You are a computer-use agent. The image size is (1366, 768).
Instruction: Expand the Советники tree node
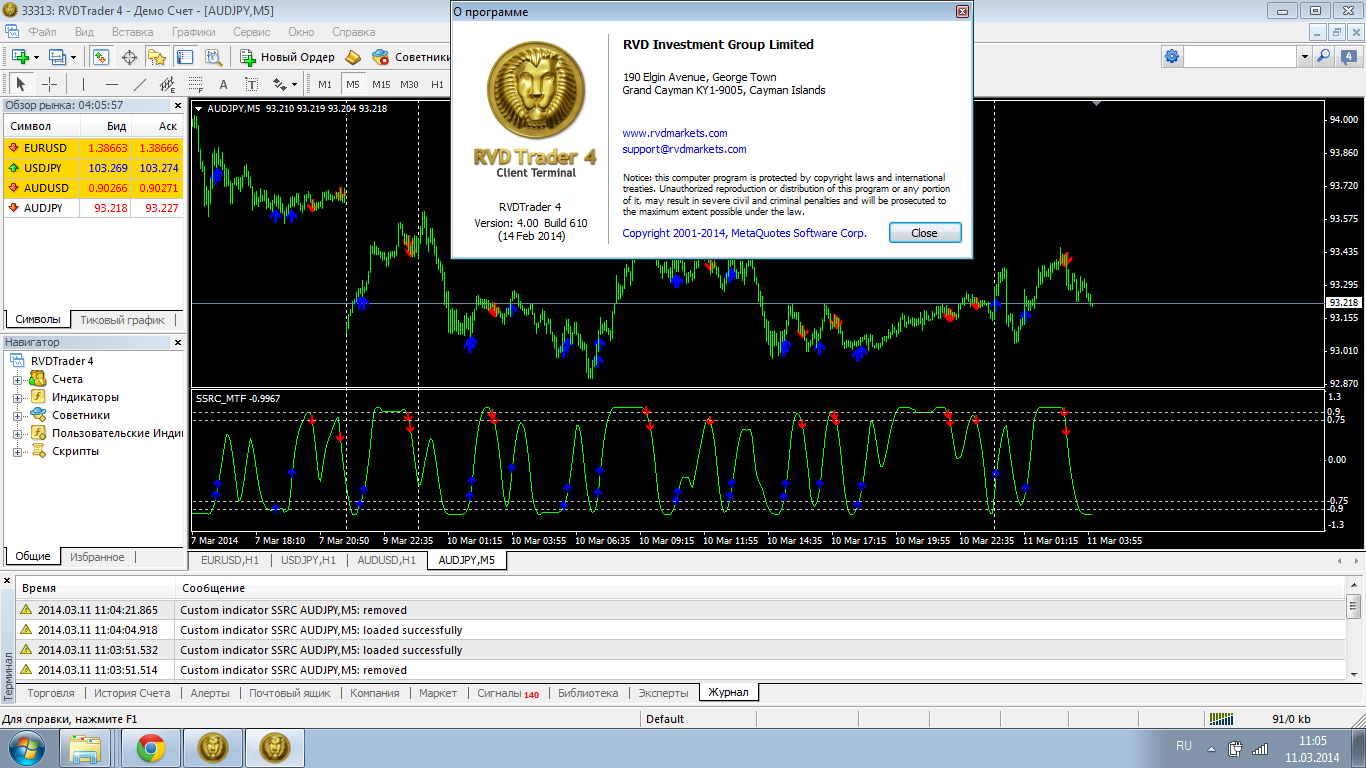click(x=17, y=416)
